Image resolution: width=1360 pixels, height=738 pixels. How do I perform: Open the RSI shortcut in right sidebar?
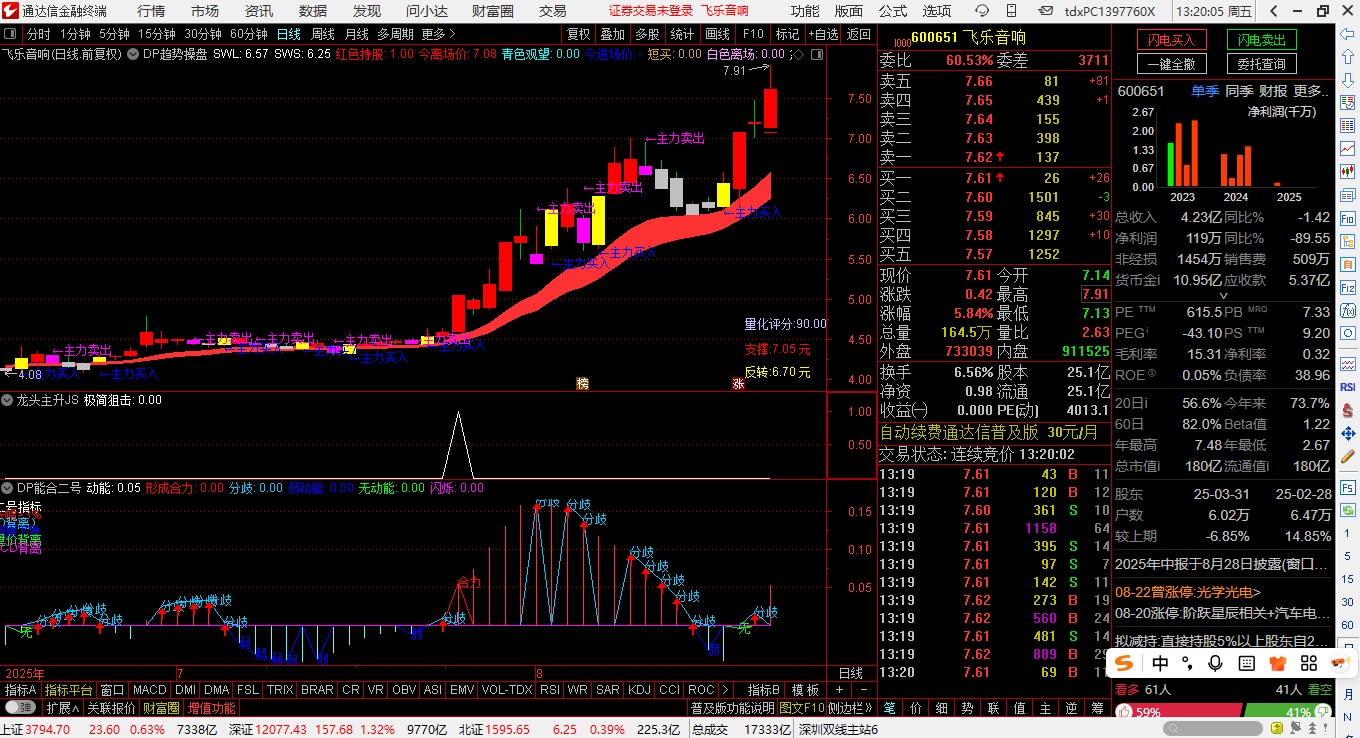click(1348, 387)
